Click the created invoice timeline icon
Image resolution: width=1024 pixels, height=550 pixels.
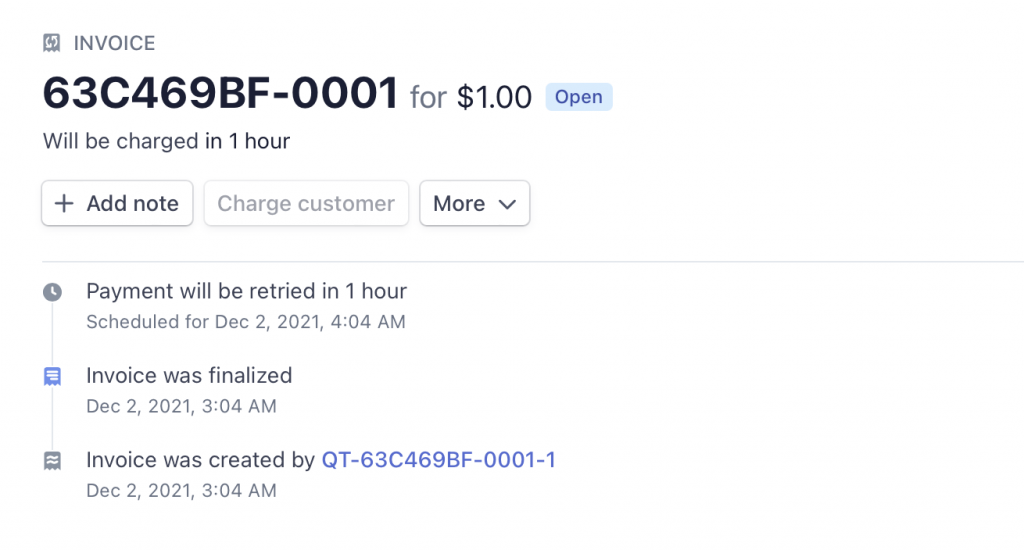(52, 460)
